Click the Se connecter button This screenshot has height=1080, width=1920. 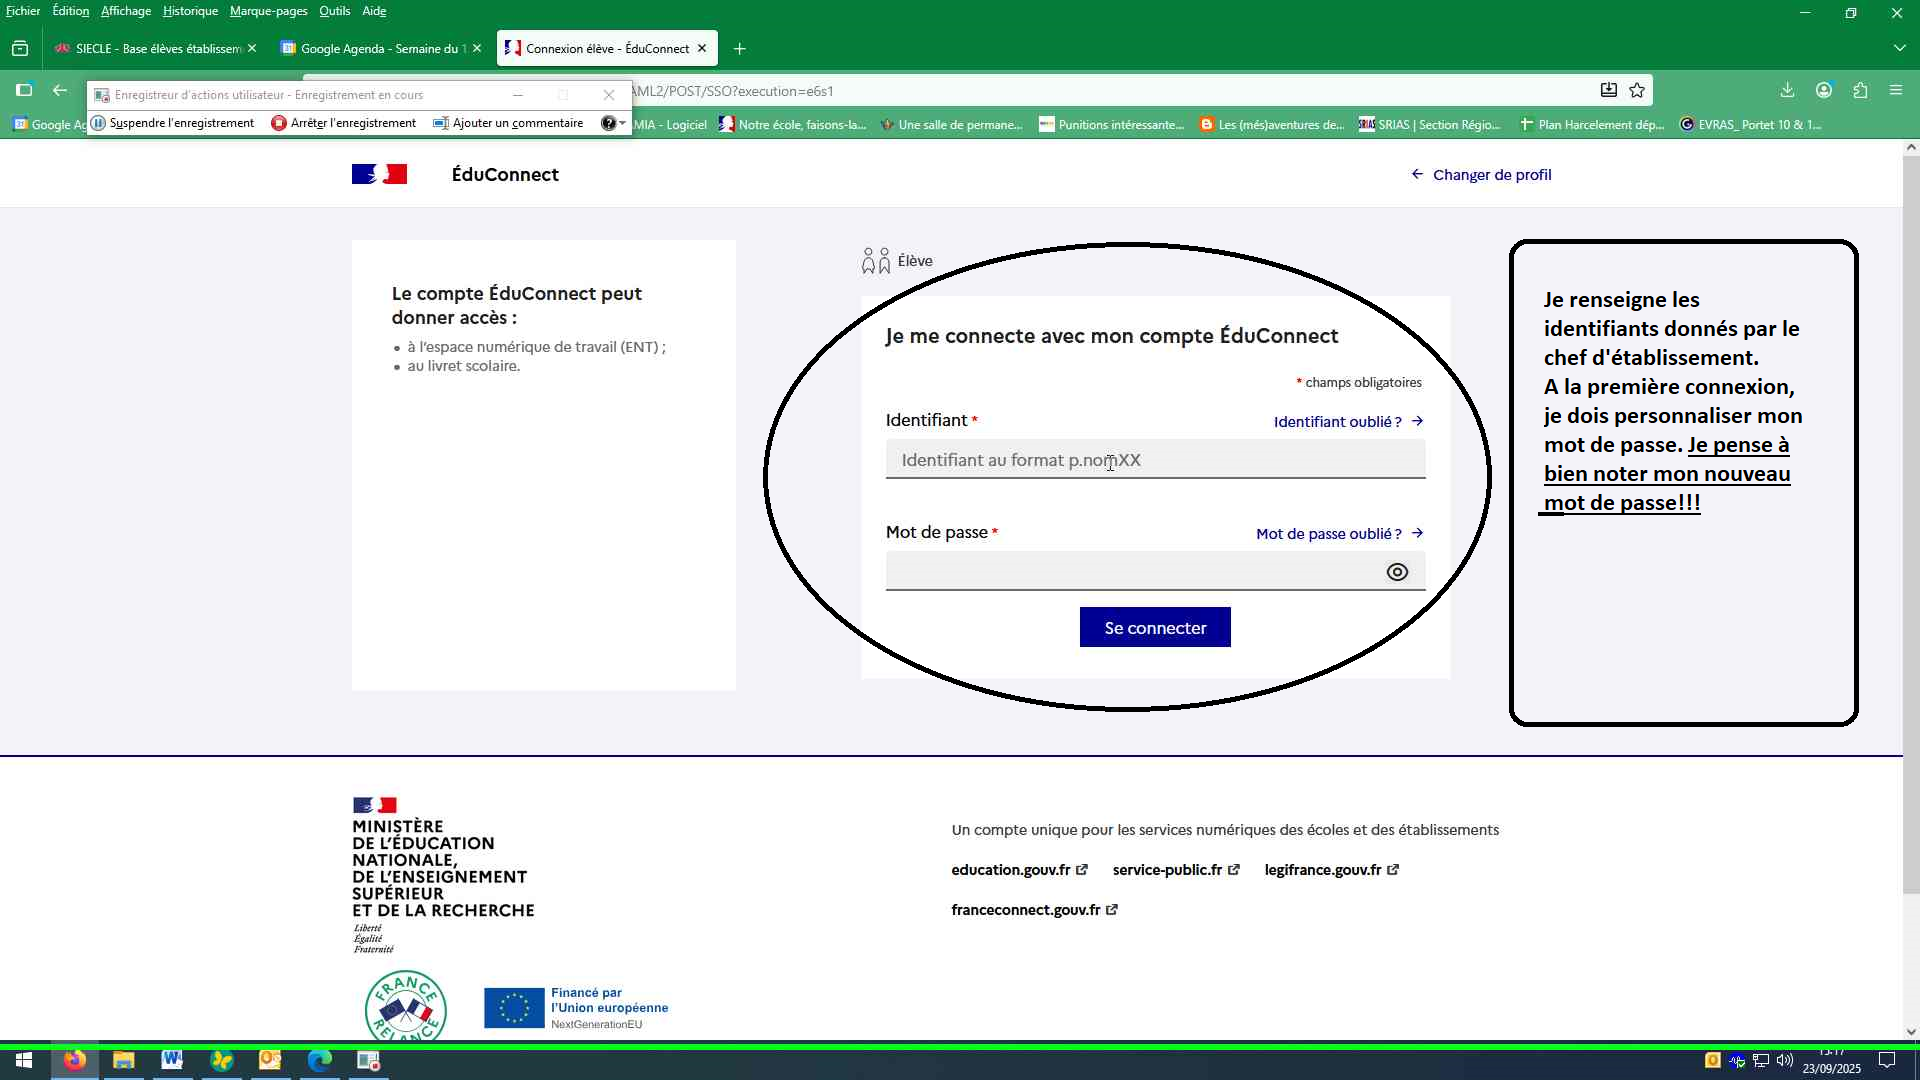(x=1155, y=628)
